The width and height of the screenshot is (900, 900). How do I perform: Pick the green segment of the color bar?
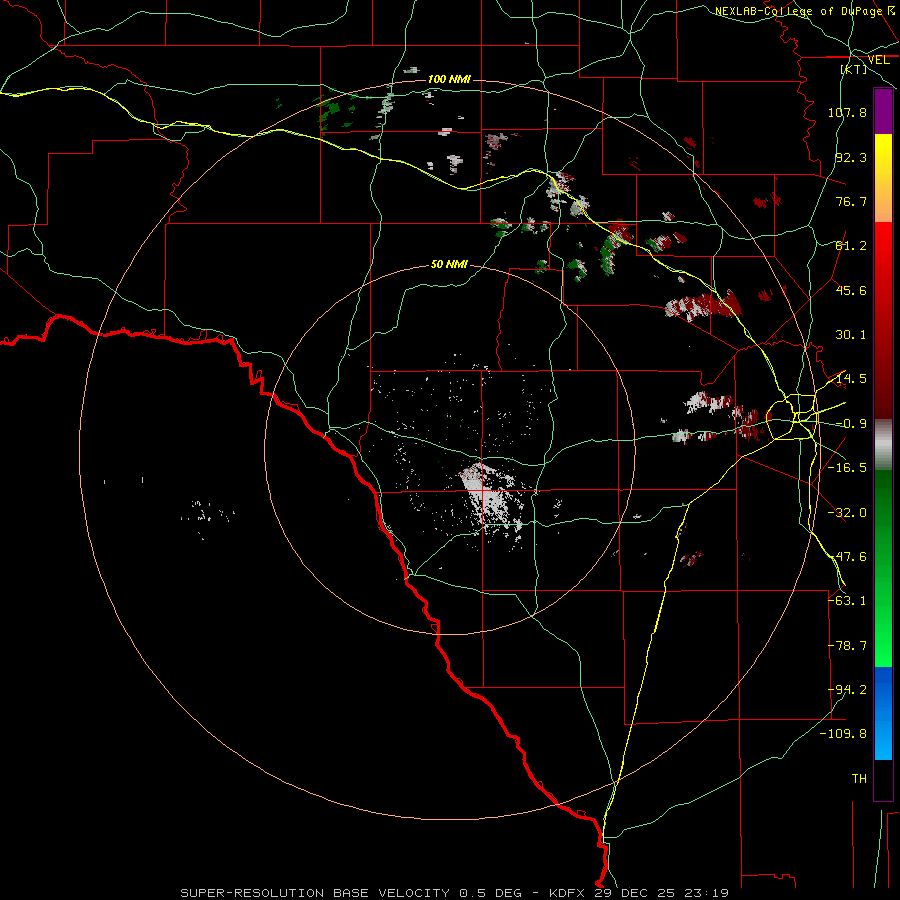click(883, 568)
